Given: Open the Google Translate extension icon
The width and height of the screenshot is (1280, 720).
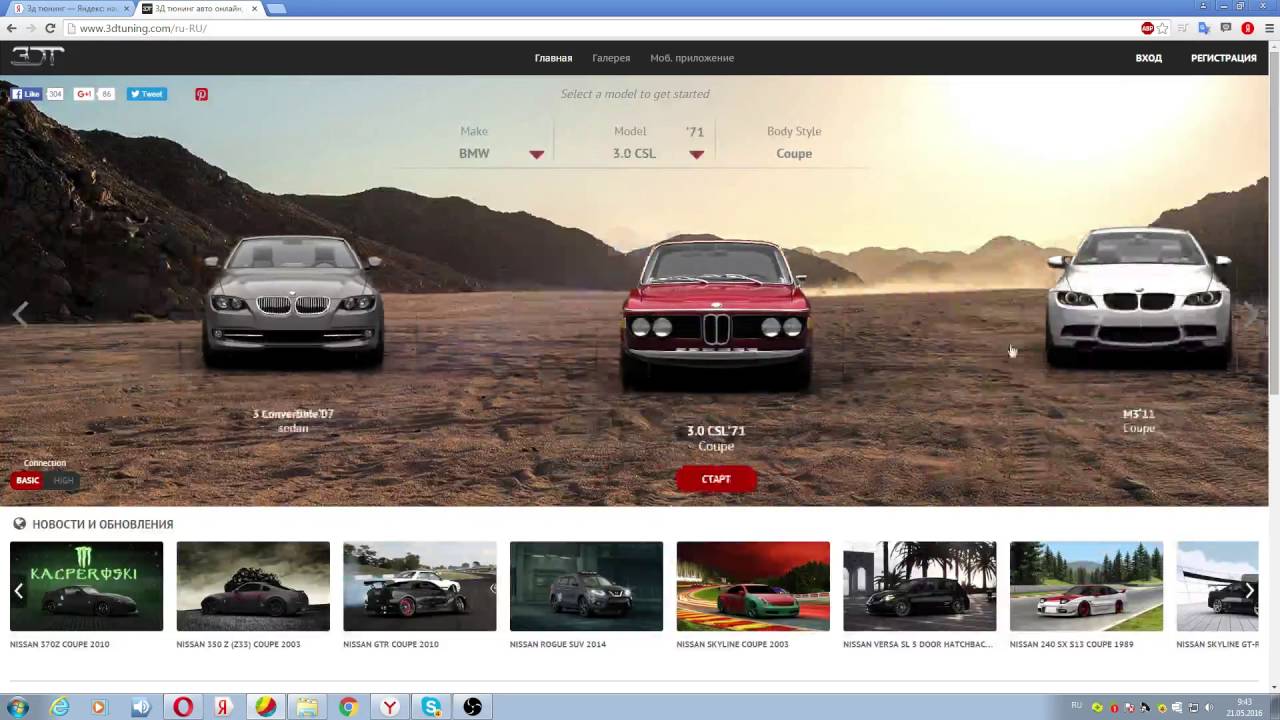Looking at the screenshot, I should [1204, 28].
